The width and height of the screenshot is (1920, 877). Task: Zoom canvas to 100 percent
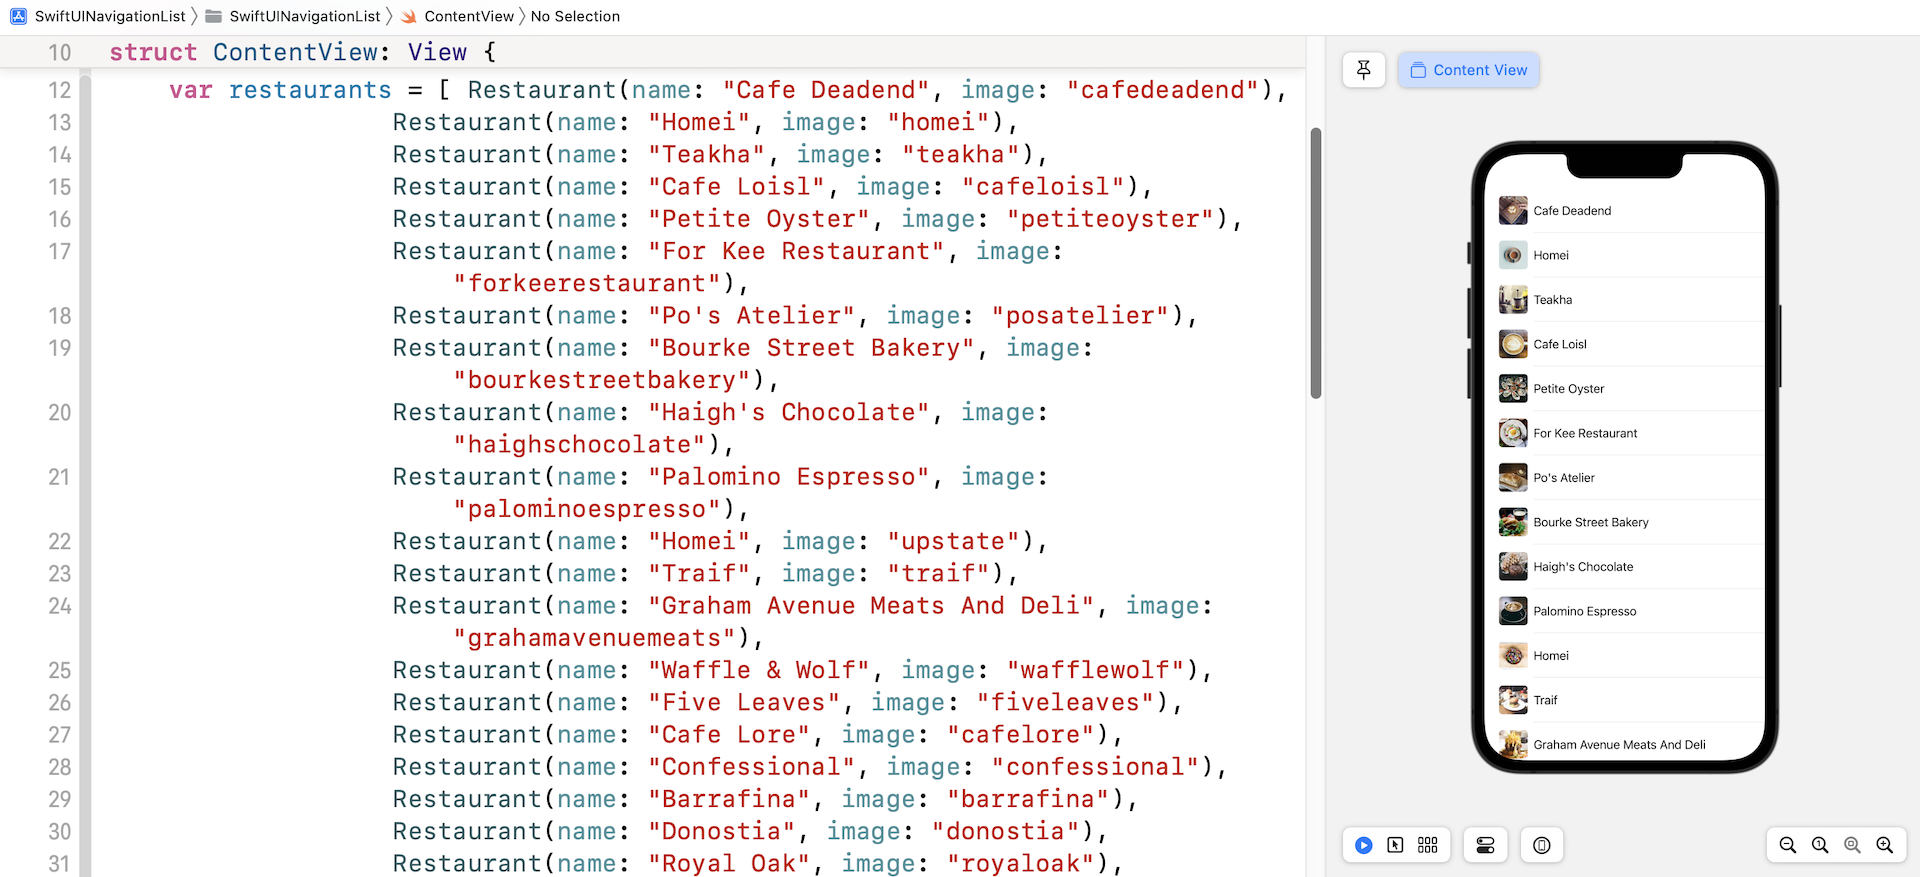[x=1820, y=845]
